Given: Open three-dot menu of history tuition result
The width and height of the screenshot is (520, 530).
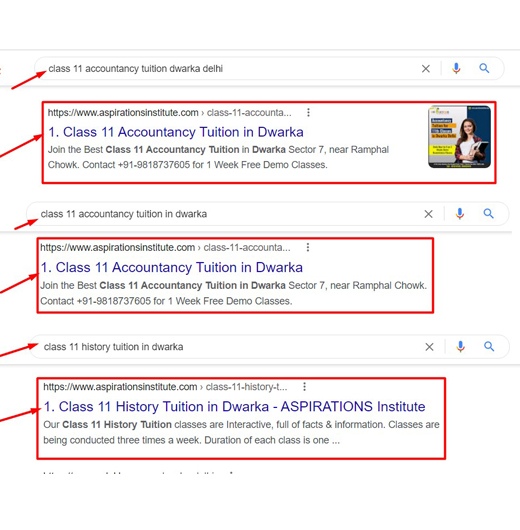Looking at the screenshot, I should tap(304, 387).
